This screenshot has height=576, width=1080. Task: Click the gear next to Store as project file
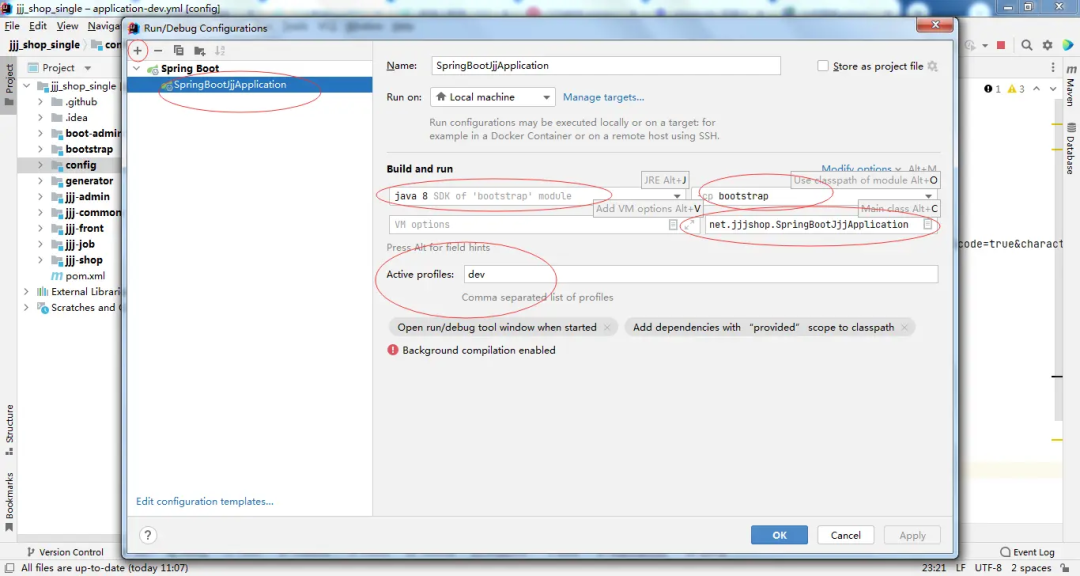pyautogui.click(x=933, y=66)
